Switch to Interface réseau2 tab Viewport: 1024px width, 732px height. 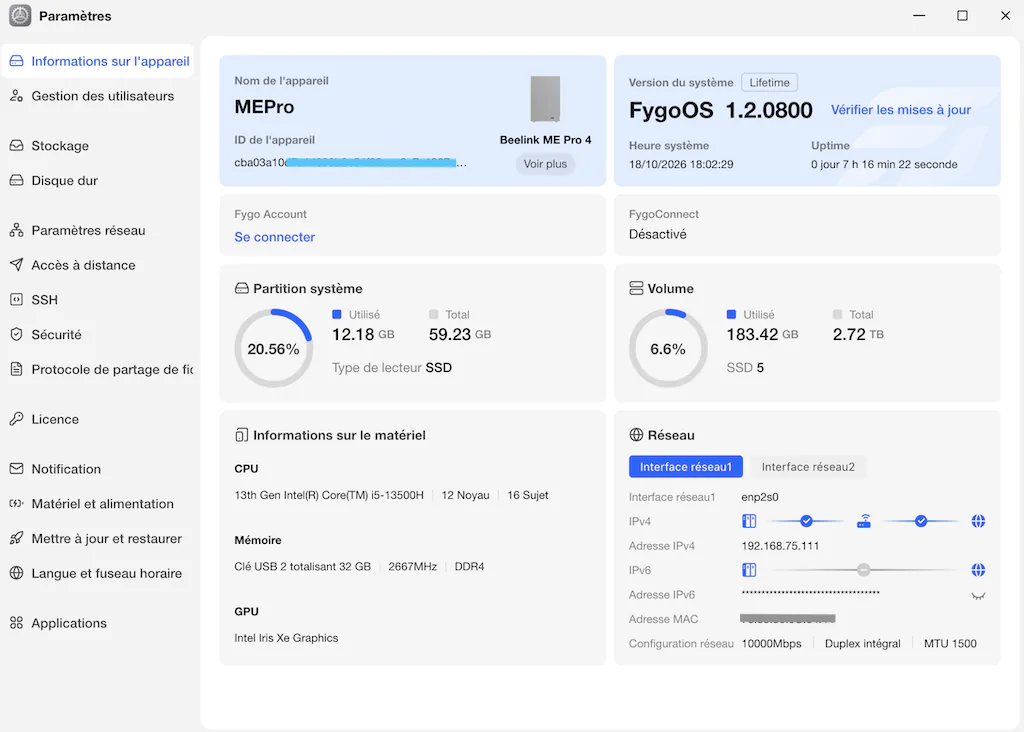point(808,467)
